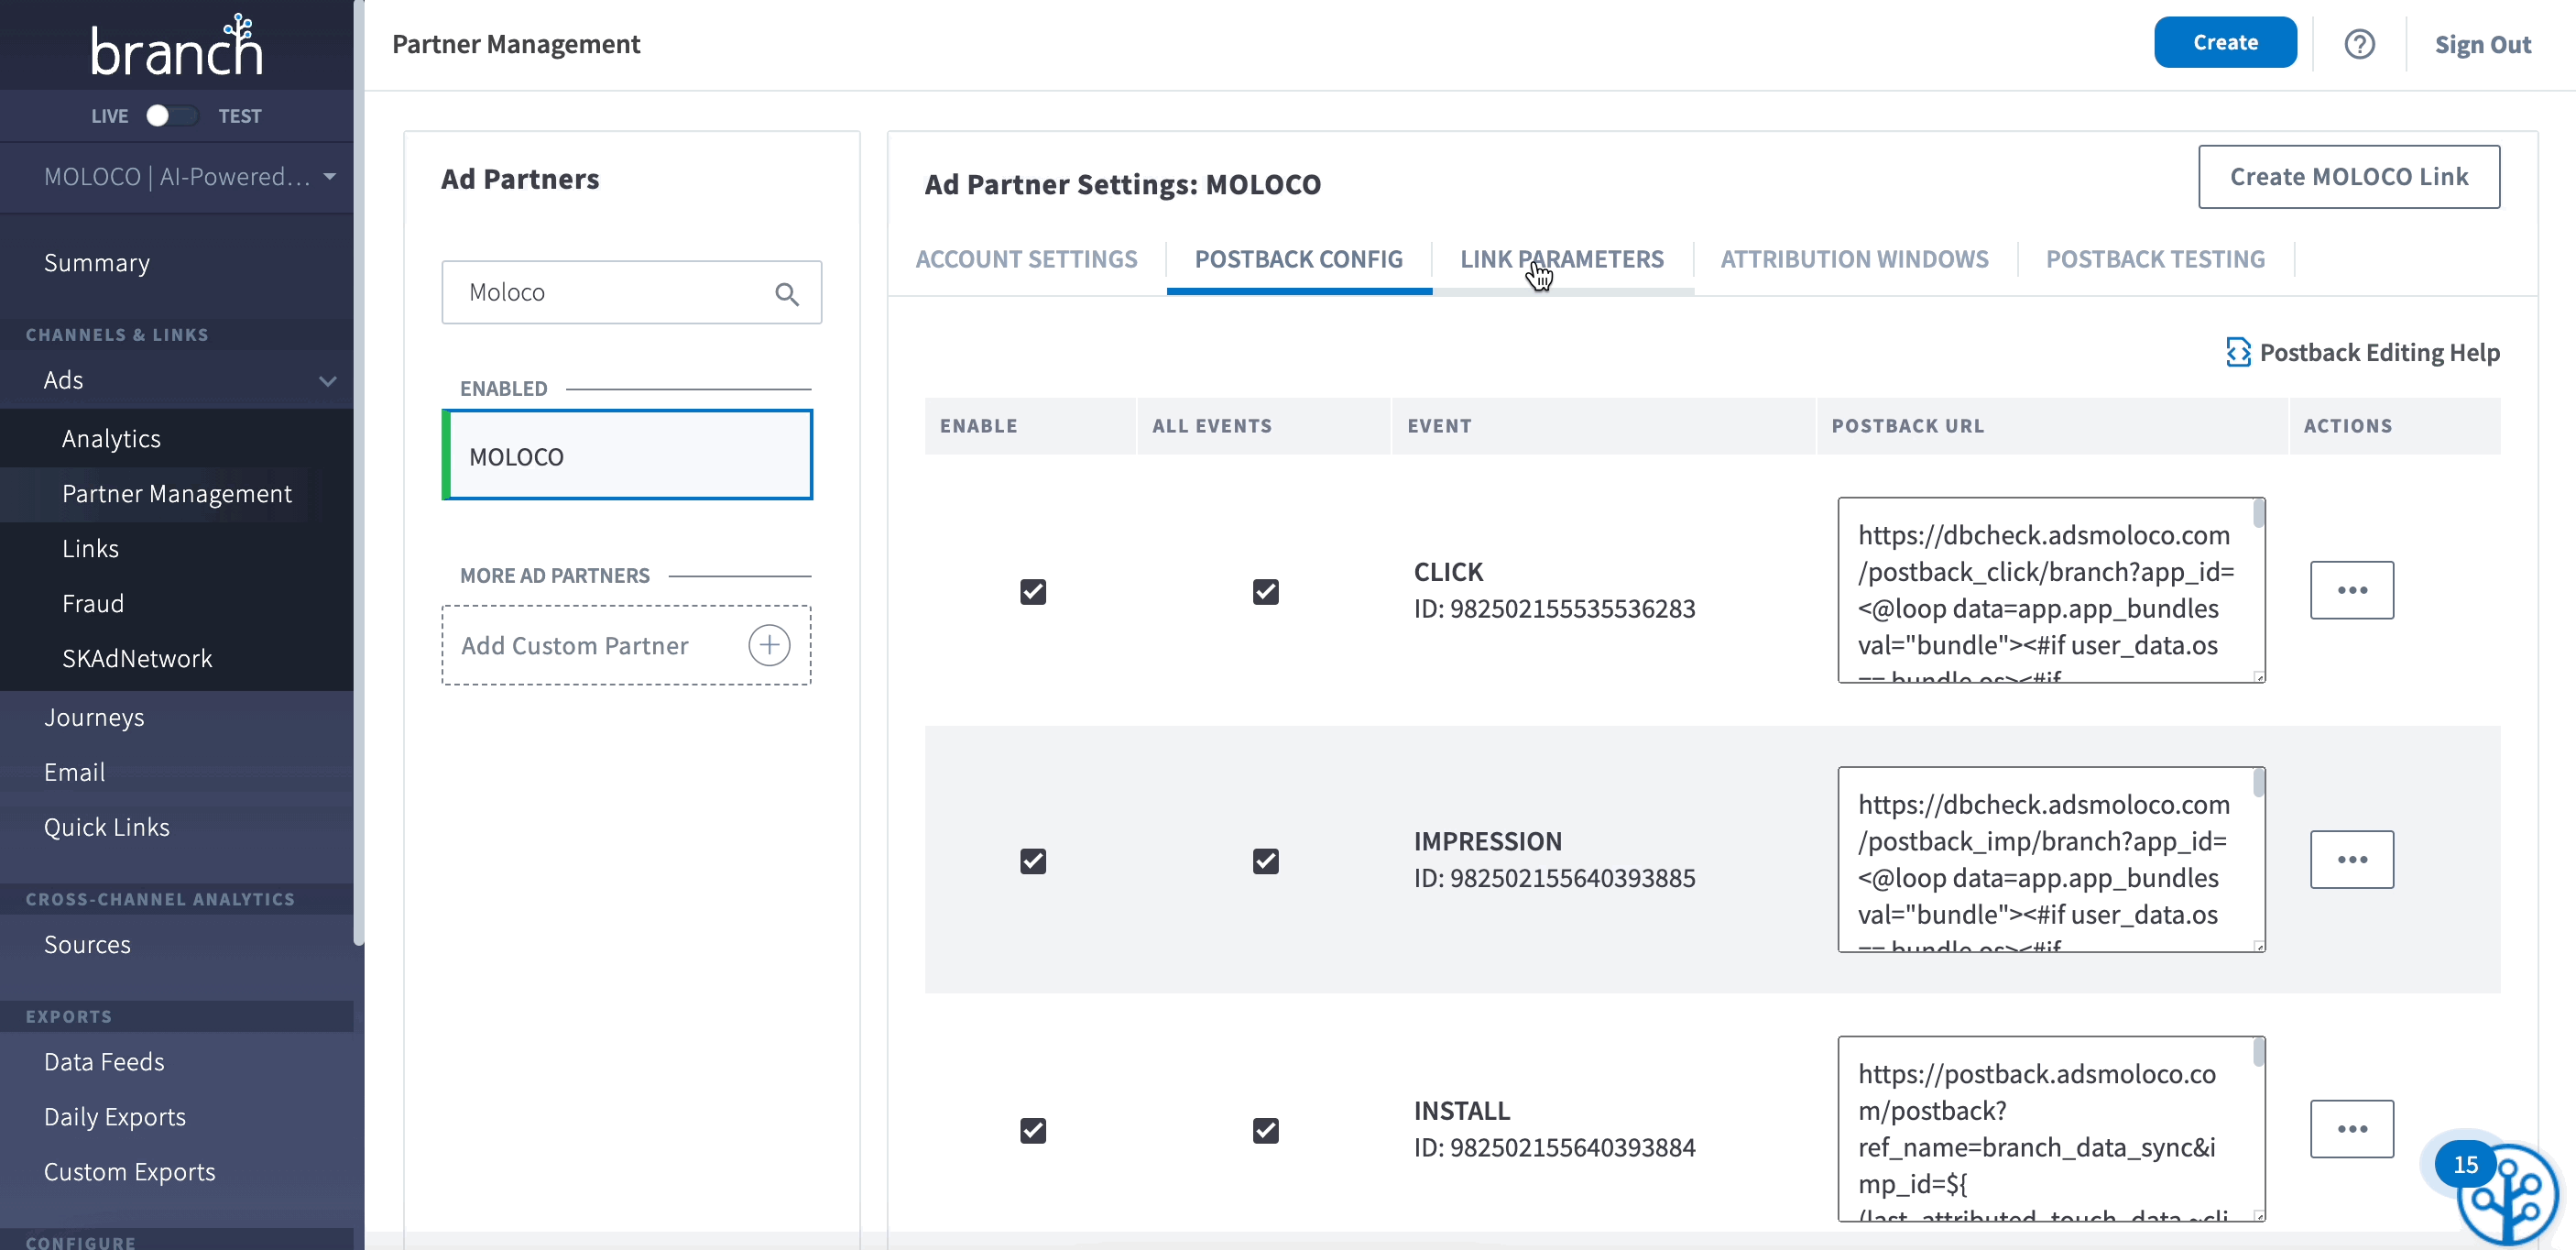Viewport: 2576px width, 1250px height.
Task: Click the Branch logo in sidebar
Action: tap(176, 46)
